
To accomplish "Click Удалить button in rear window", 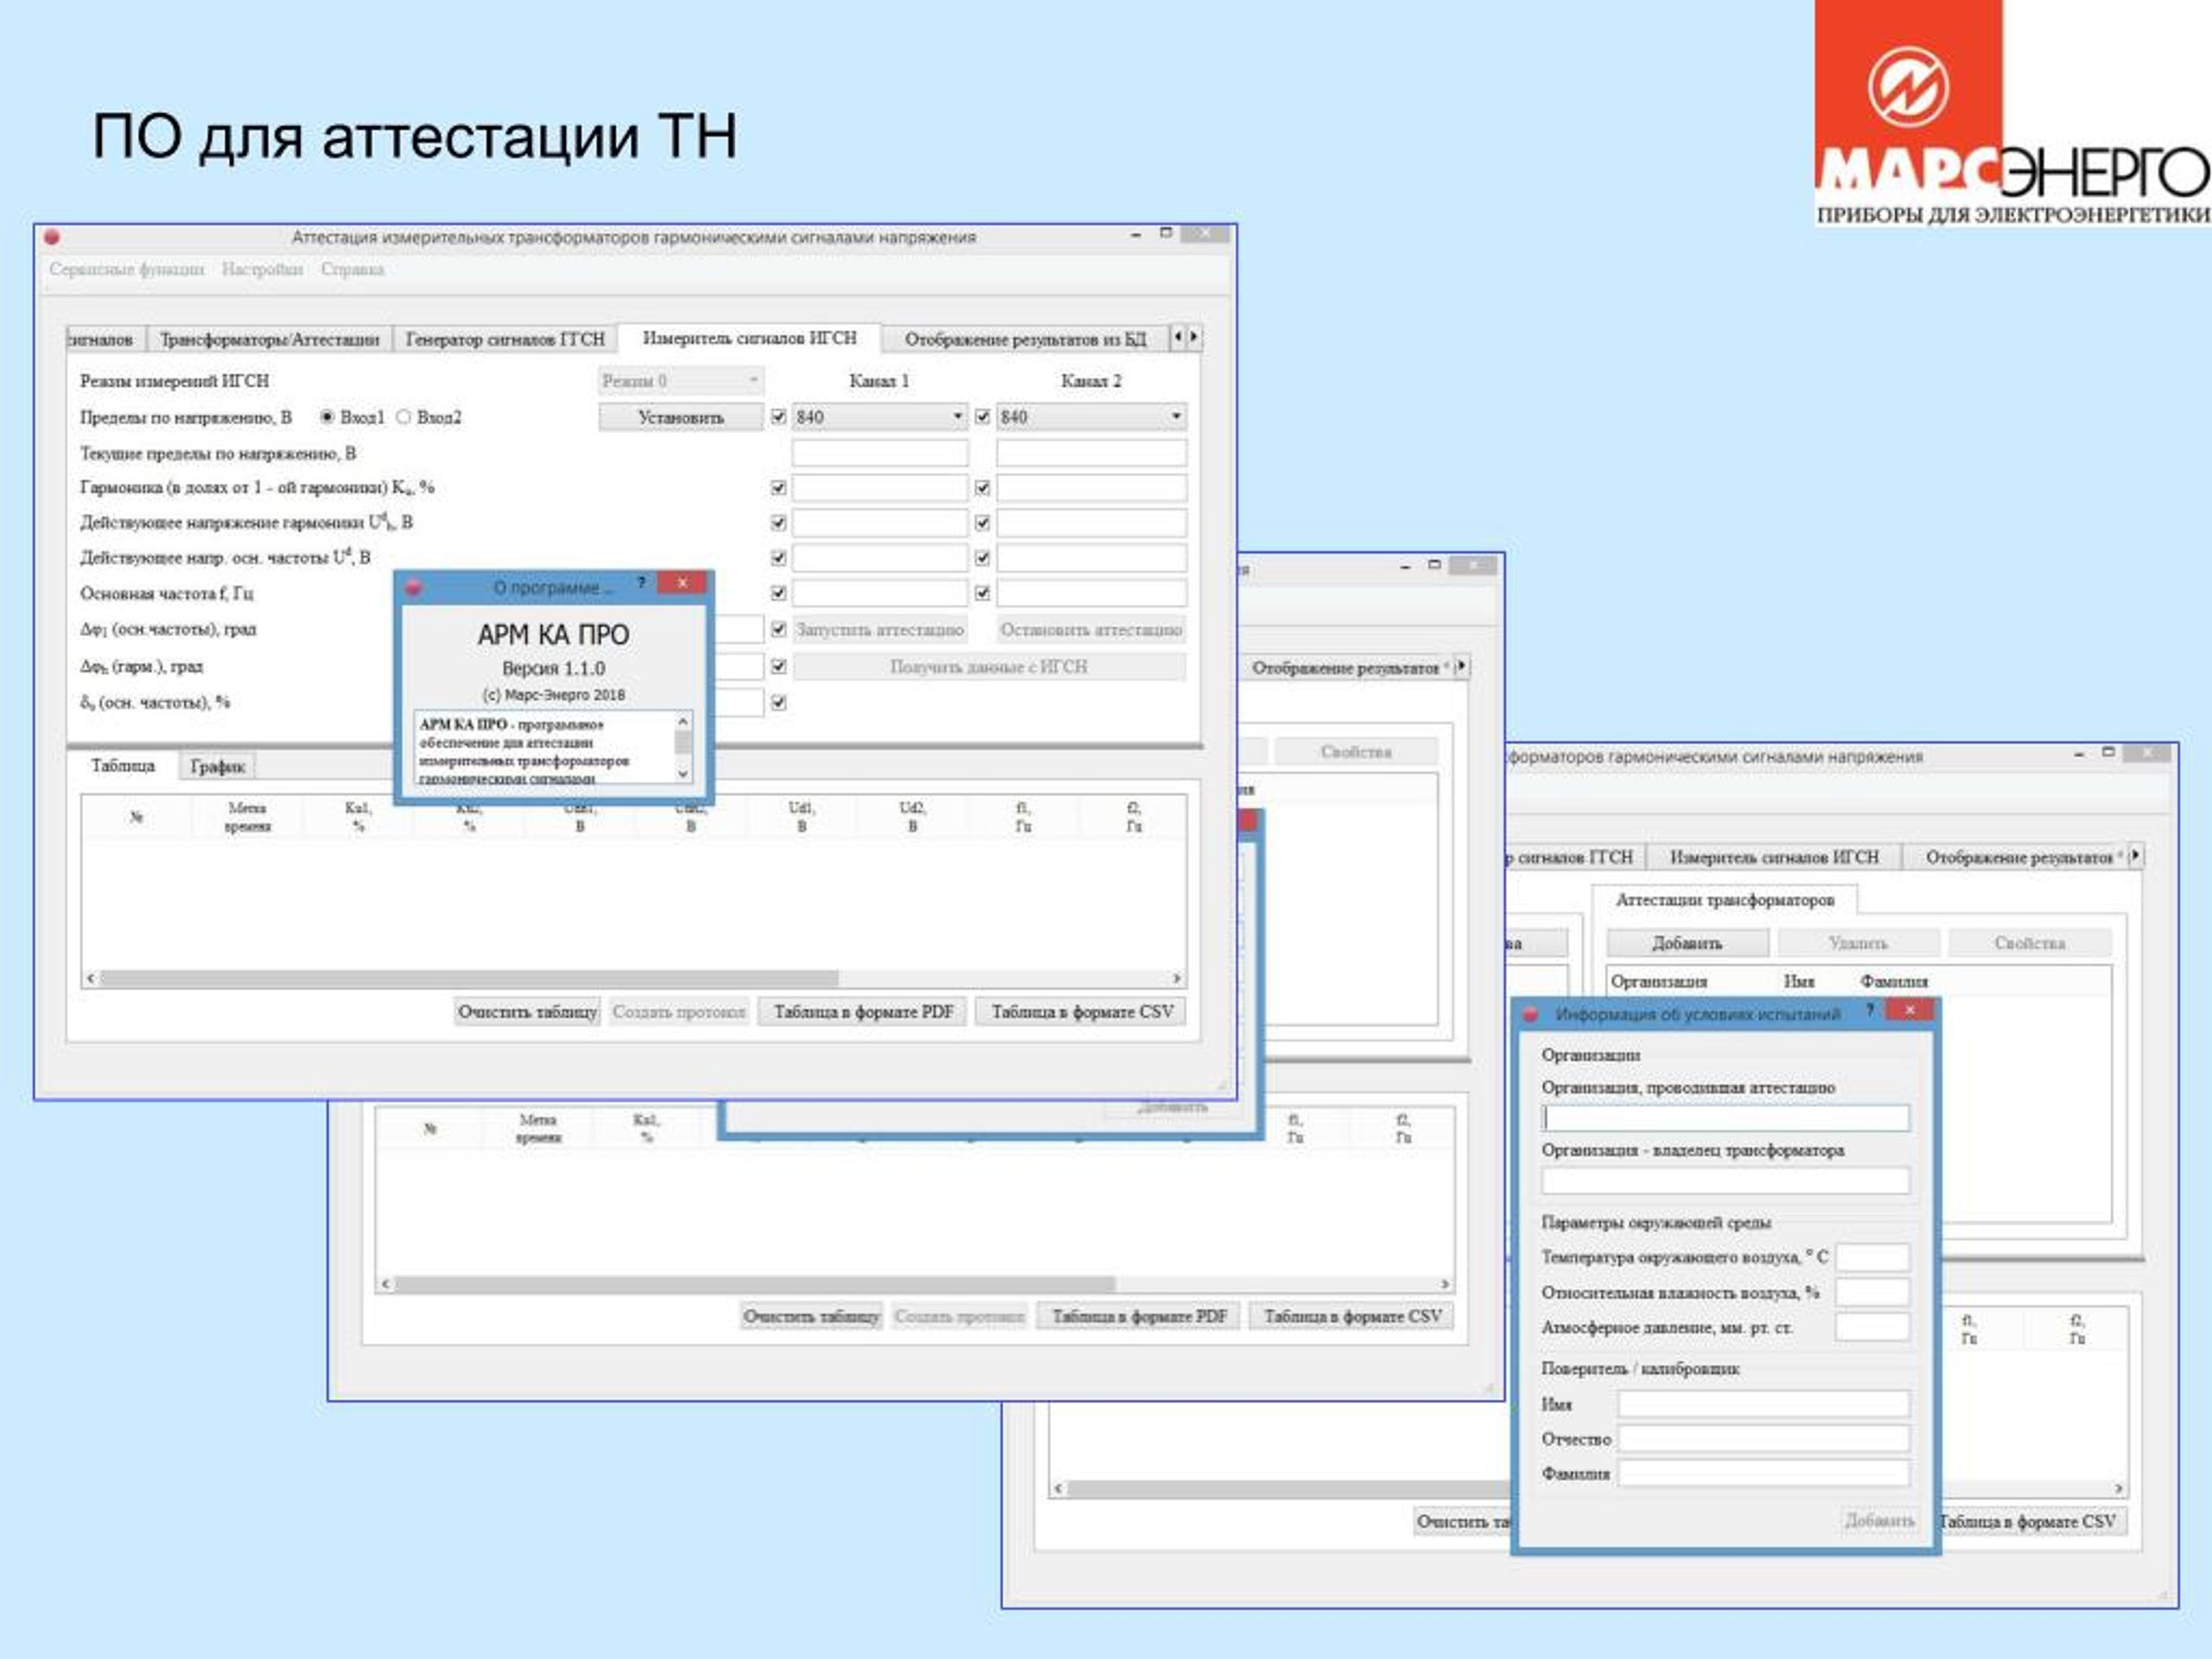I will tap(1858, 943).
